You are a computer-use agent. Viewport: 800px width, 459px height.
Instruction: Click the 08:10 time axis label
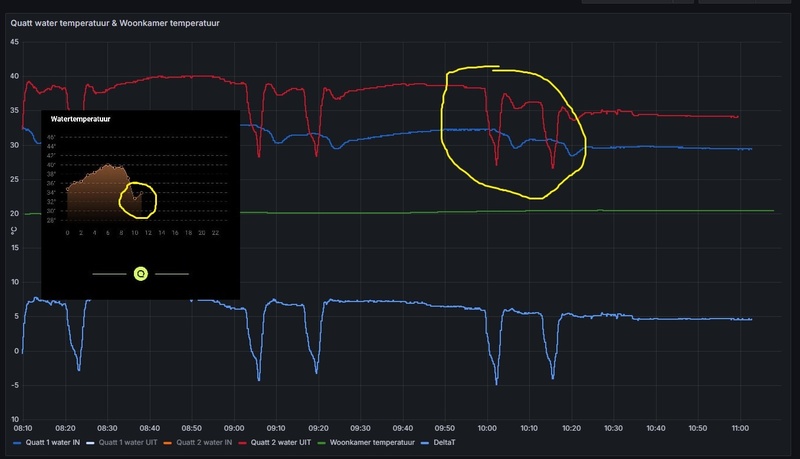click(x=23, y=428)
